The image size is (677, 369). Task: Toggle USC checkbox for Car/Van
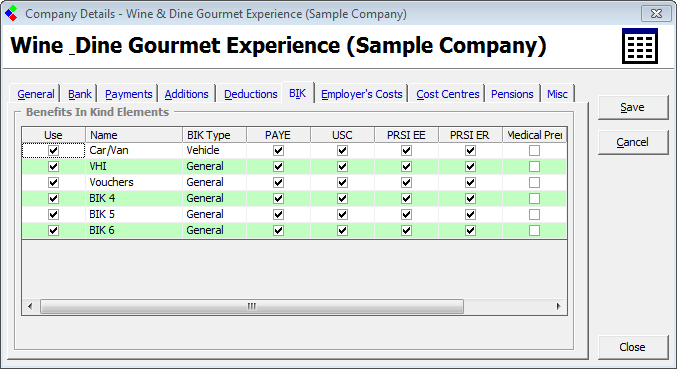(342, 151)
